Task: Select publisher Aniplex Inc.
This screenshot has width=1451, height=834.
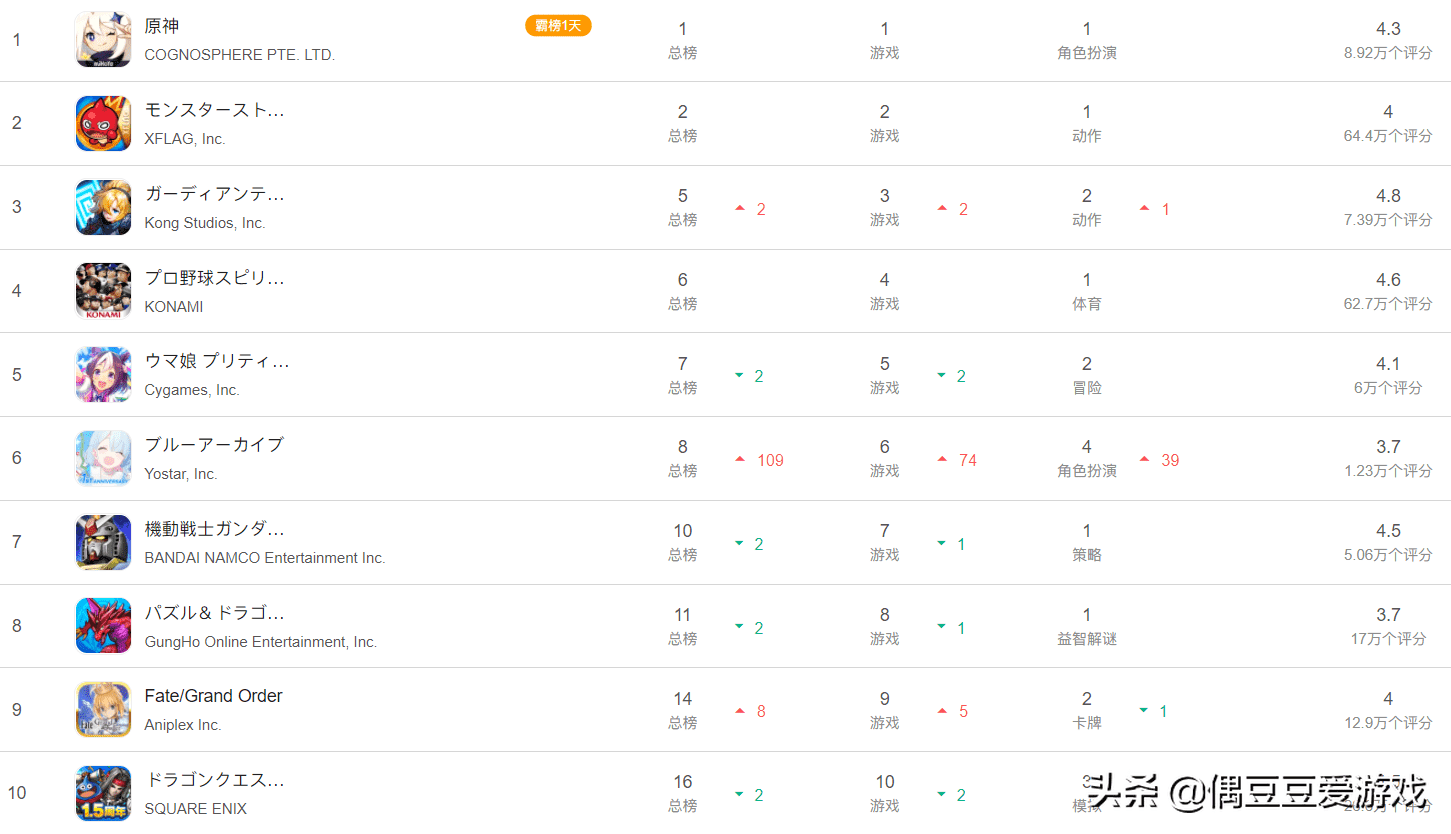Action: pos(183,725)
